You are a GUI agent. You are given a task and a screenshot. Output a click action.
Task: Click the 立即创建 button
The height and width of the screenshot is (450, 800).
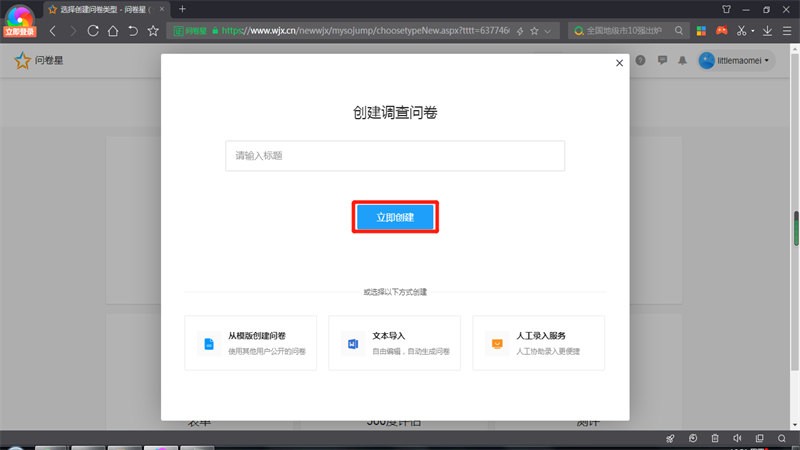click(x=395, y=217)
